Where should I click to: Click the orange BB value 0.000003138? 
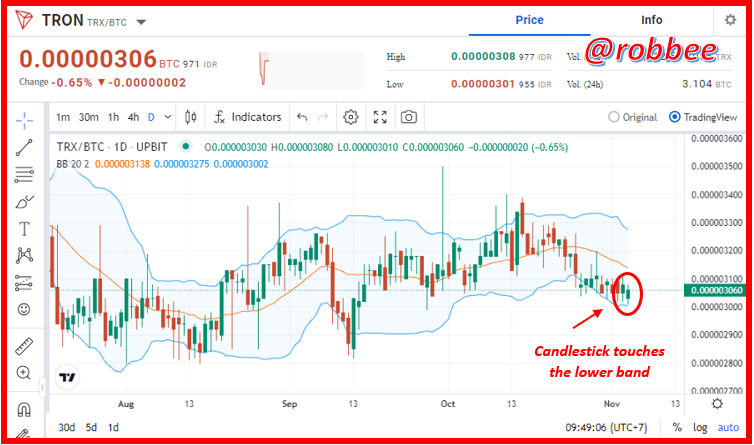point(123,164)
